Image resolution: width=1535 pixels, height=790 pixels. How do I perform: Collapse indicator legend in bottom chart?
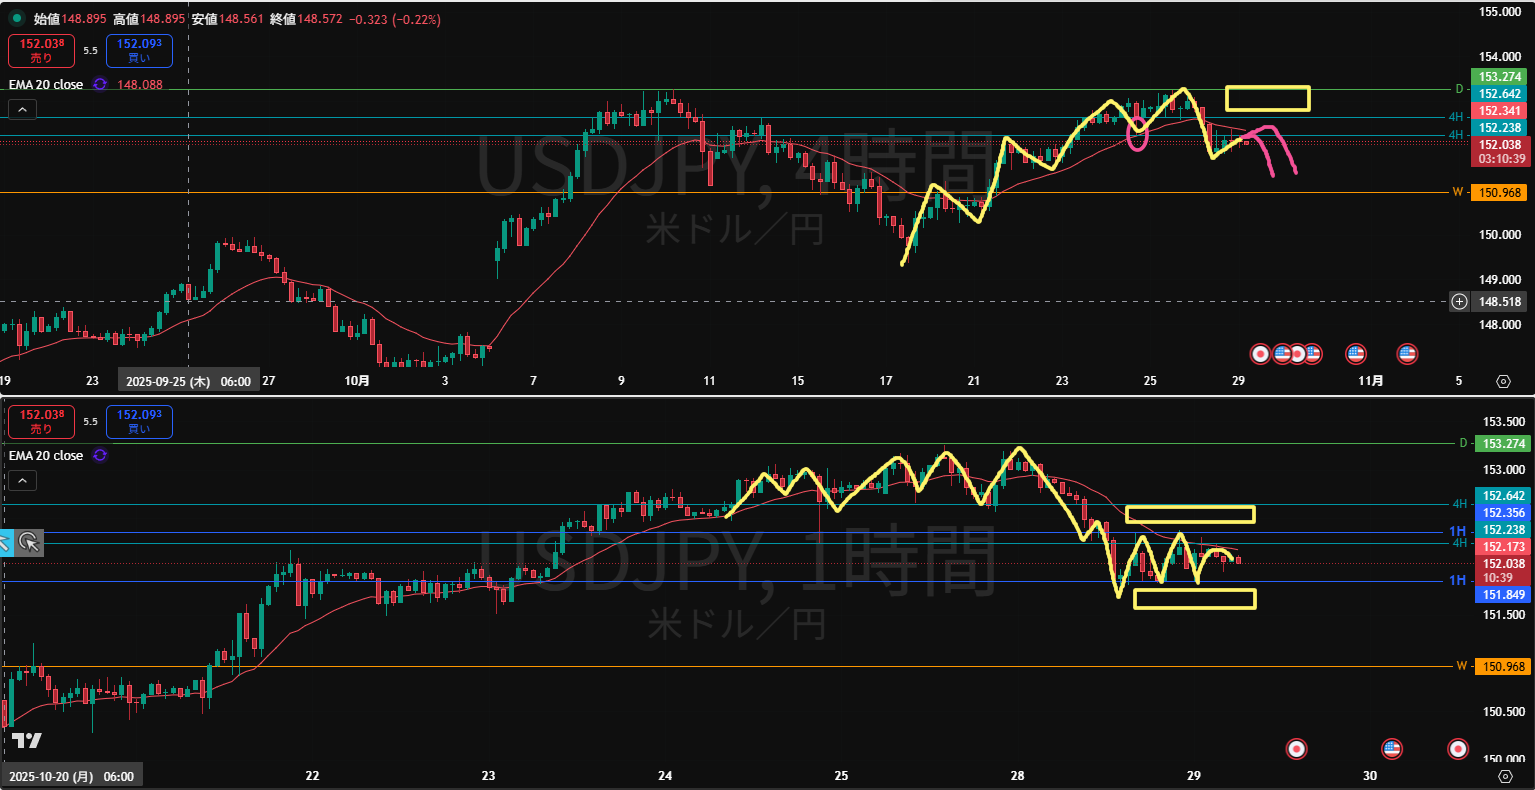(x=22, y=481)
